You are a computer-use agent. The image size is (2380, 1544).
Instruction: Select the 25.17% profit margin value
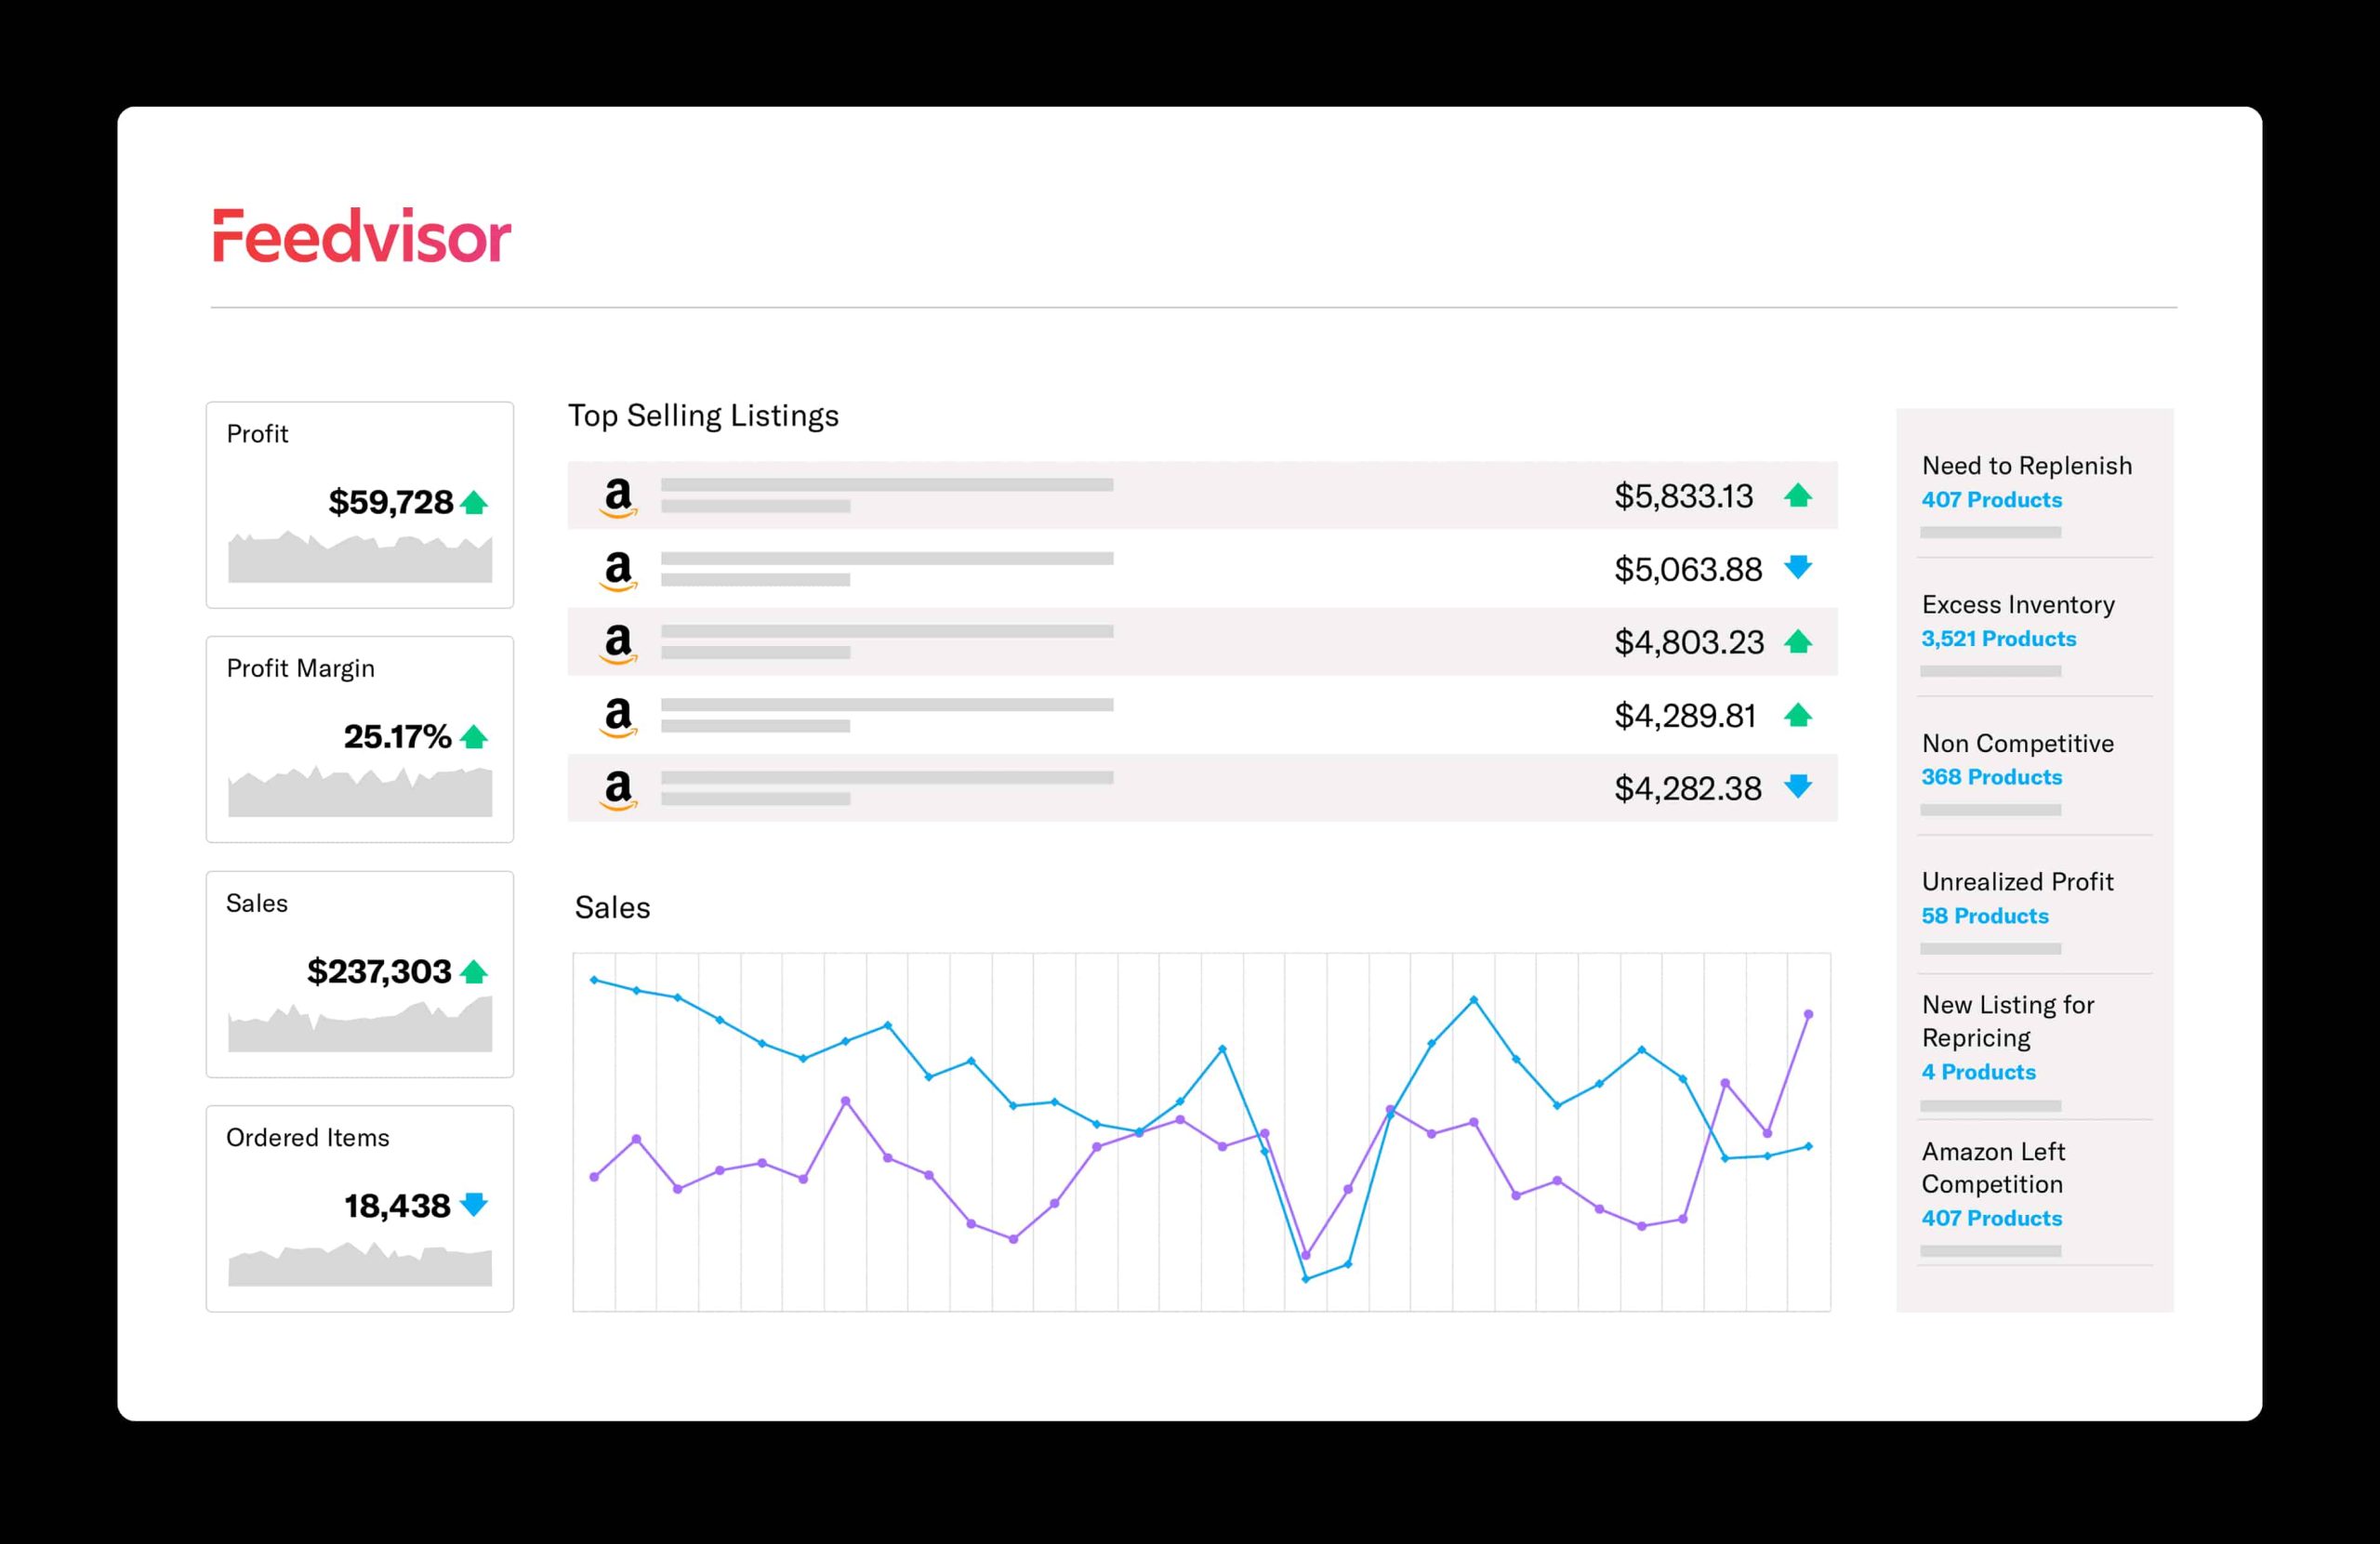pyautogui.click(x=397, y=737)
